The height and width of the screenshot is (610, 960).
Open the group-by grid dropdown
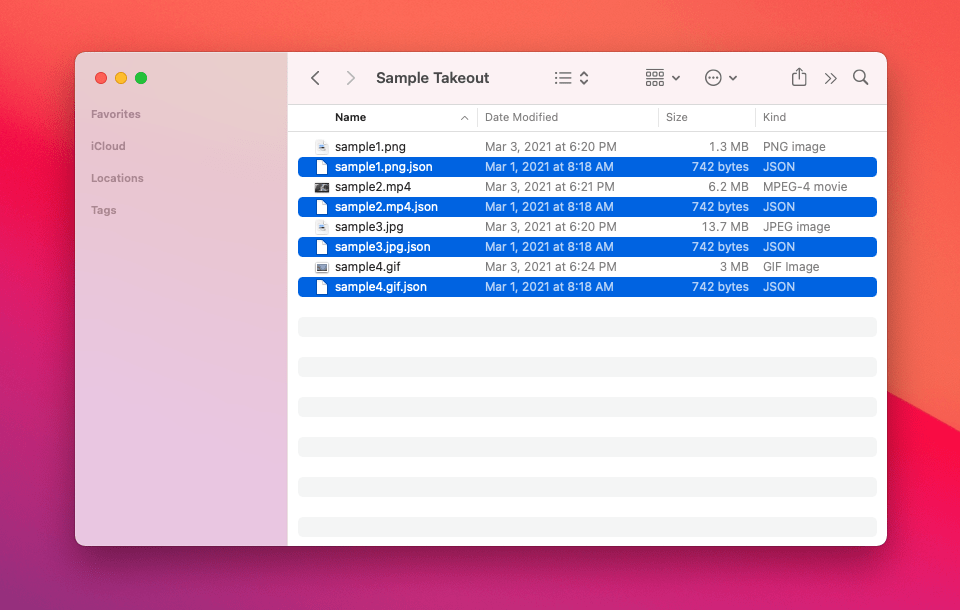point(662,78)
